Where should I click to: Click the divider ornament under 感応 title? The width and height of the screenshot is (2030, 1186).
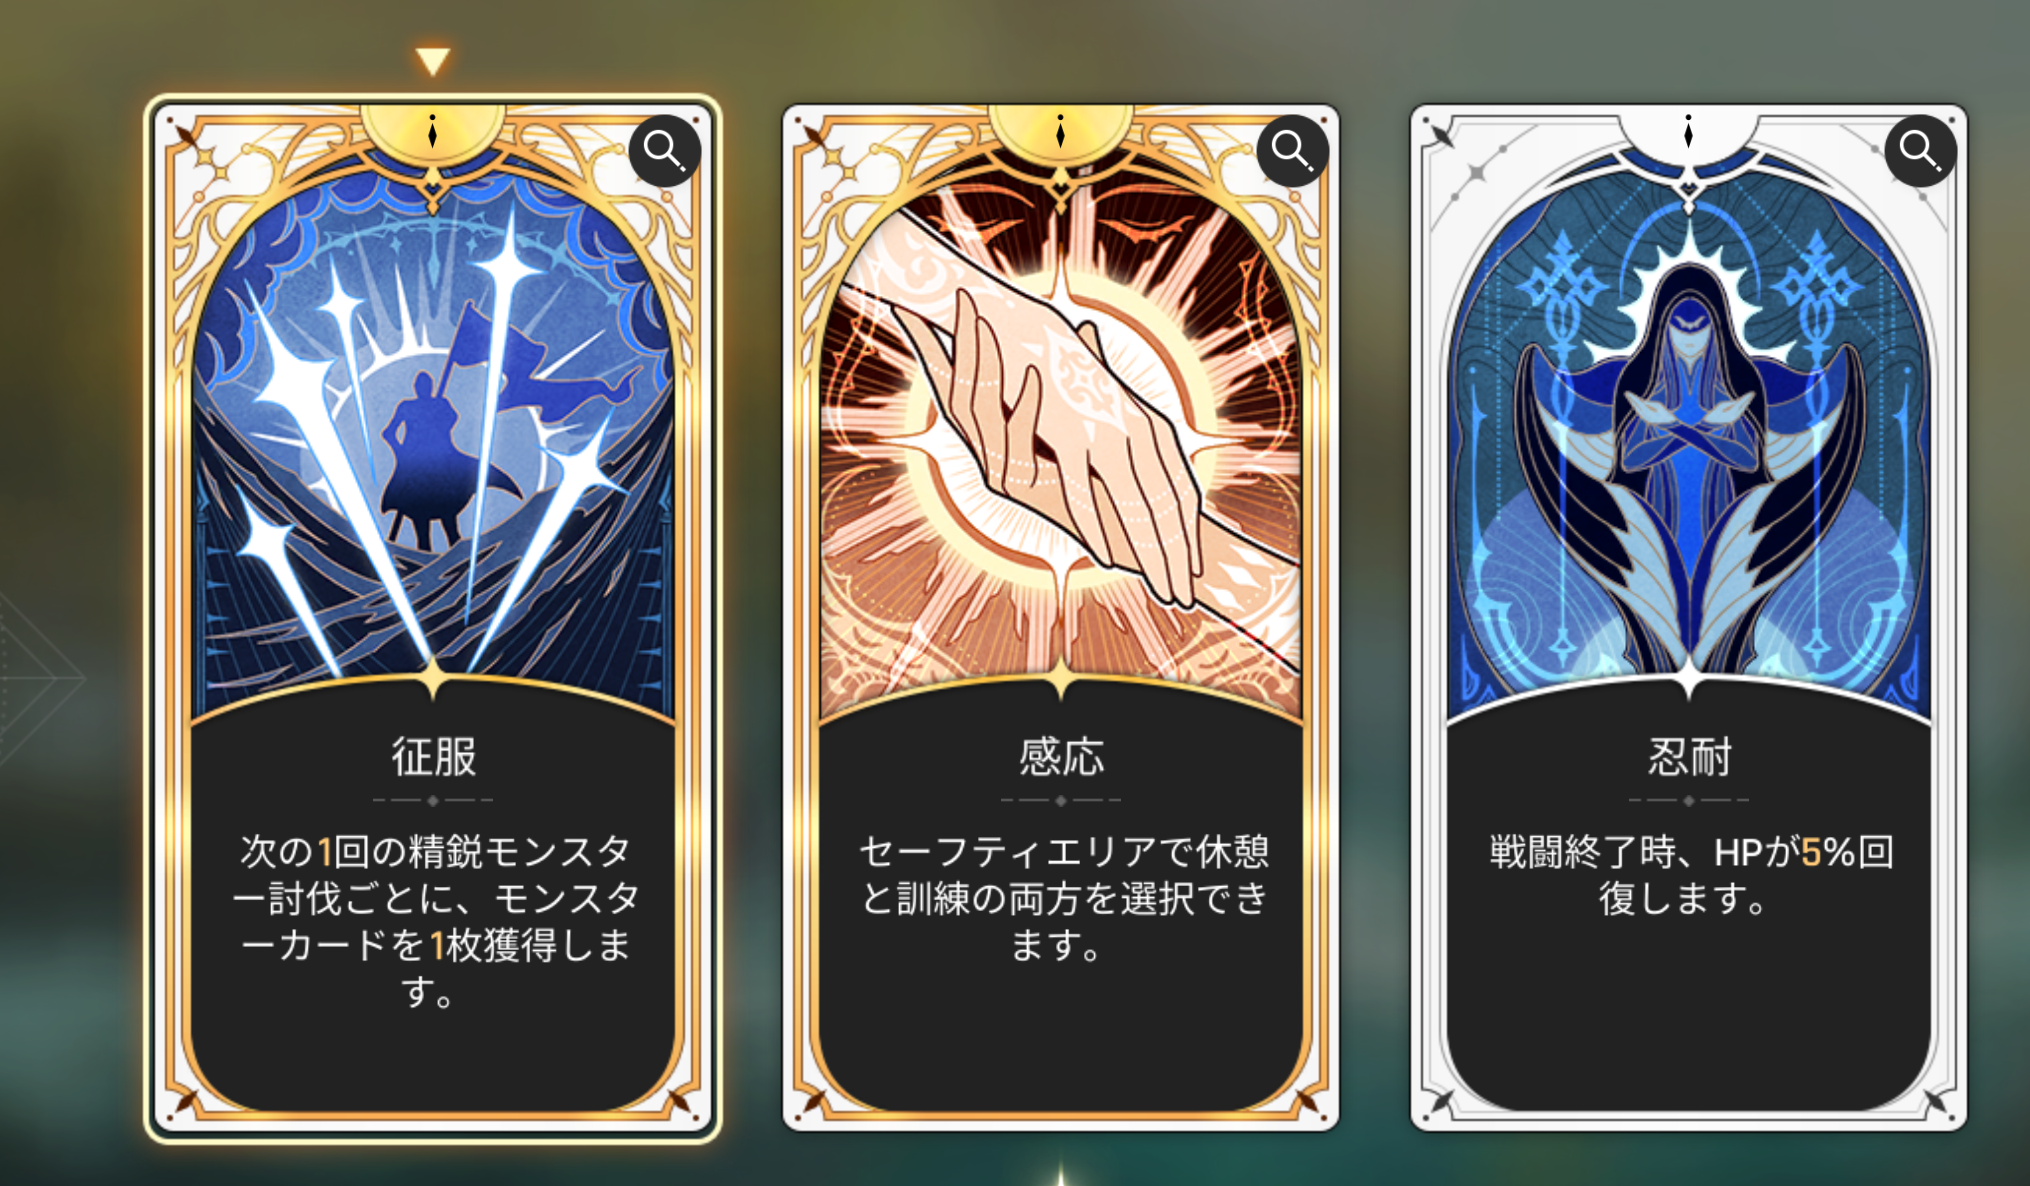coord(1060,800)
